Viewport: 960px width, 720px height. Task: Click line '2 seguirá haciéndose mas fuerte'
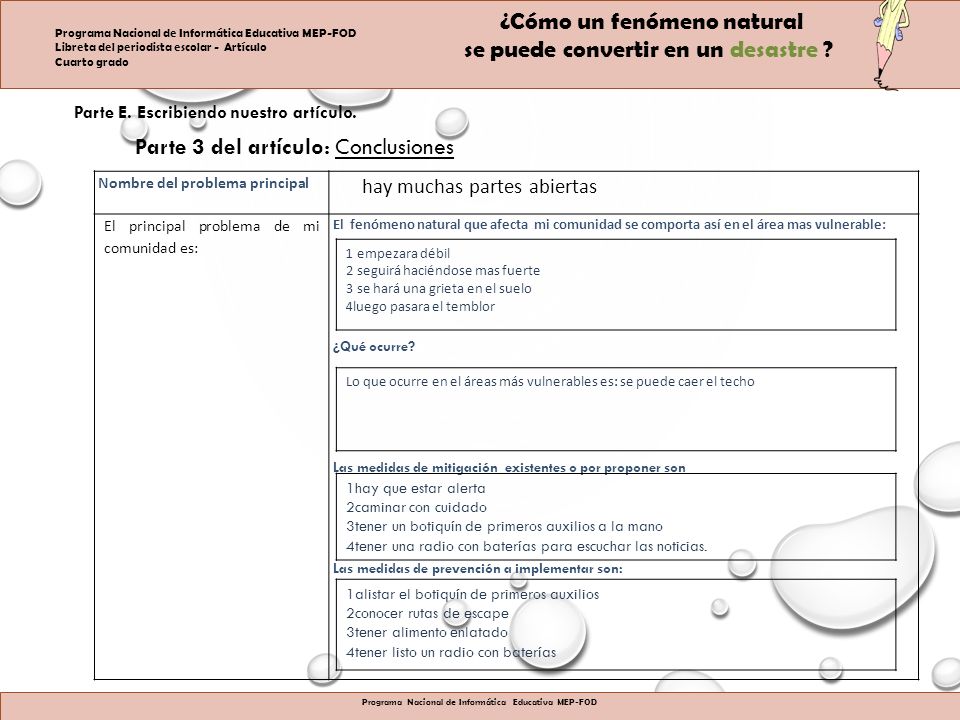point(443,271)
